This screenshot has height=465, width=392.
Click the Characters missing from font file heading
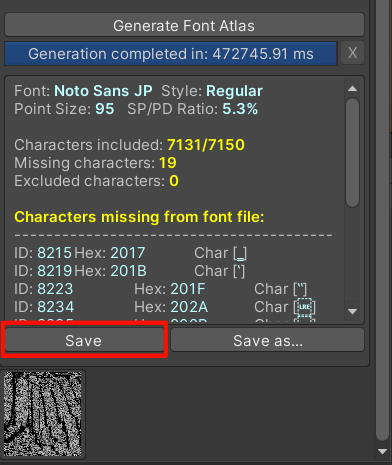pos(139,217)
